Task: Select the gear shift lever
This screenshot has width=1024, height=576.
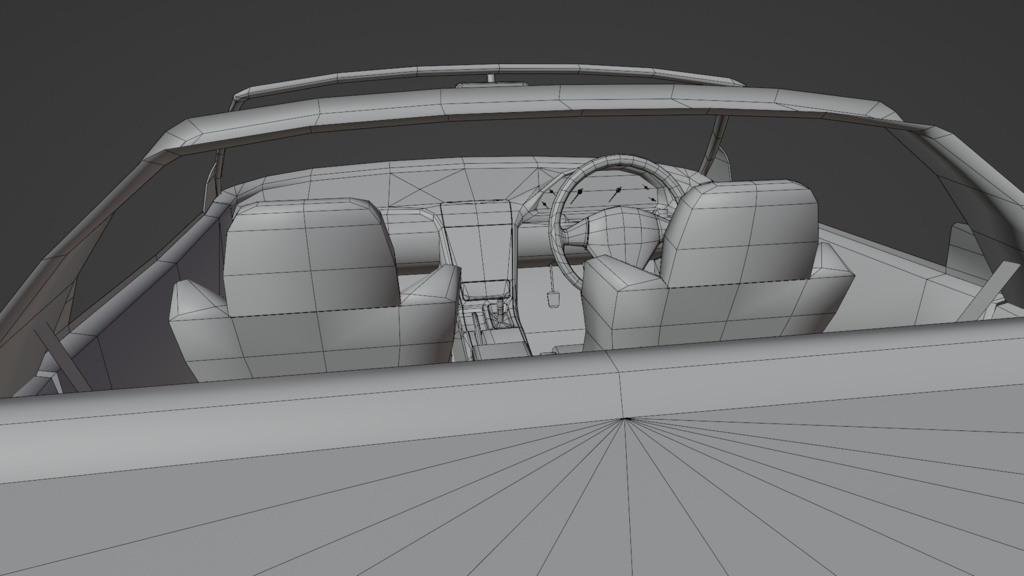Action: point(500,312)
